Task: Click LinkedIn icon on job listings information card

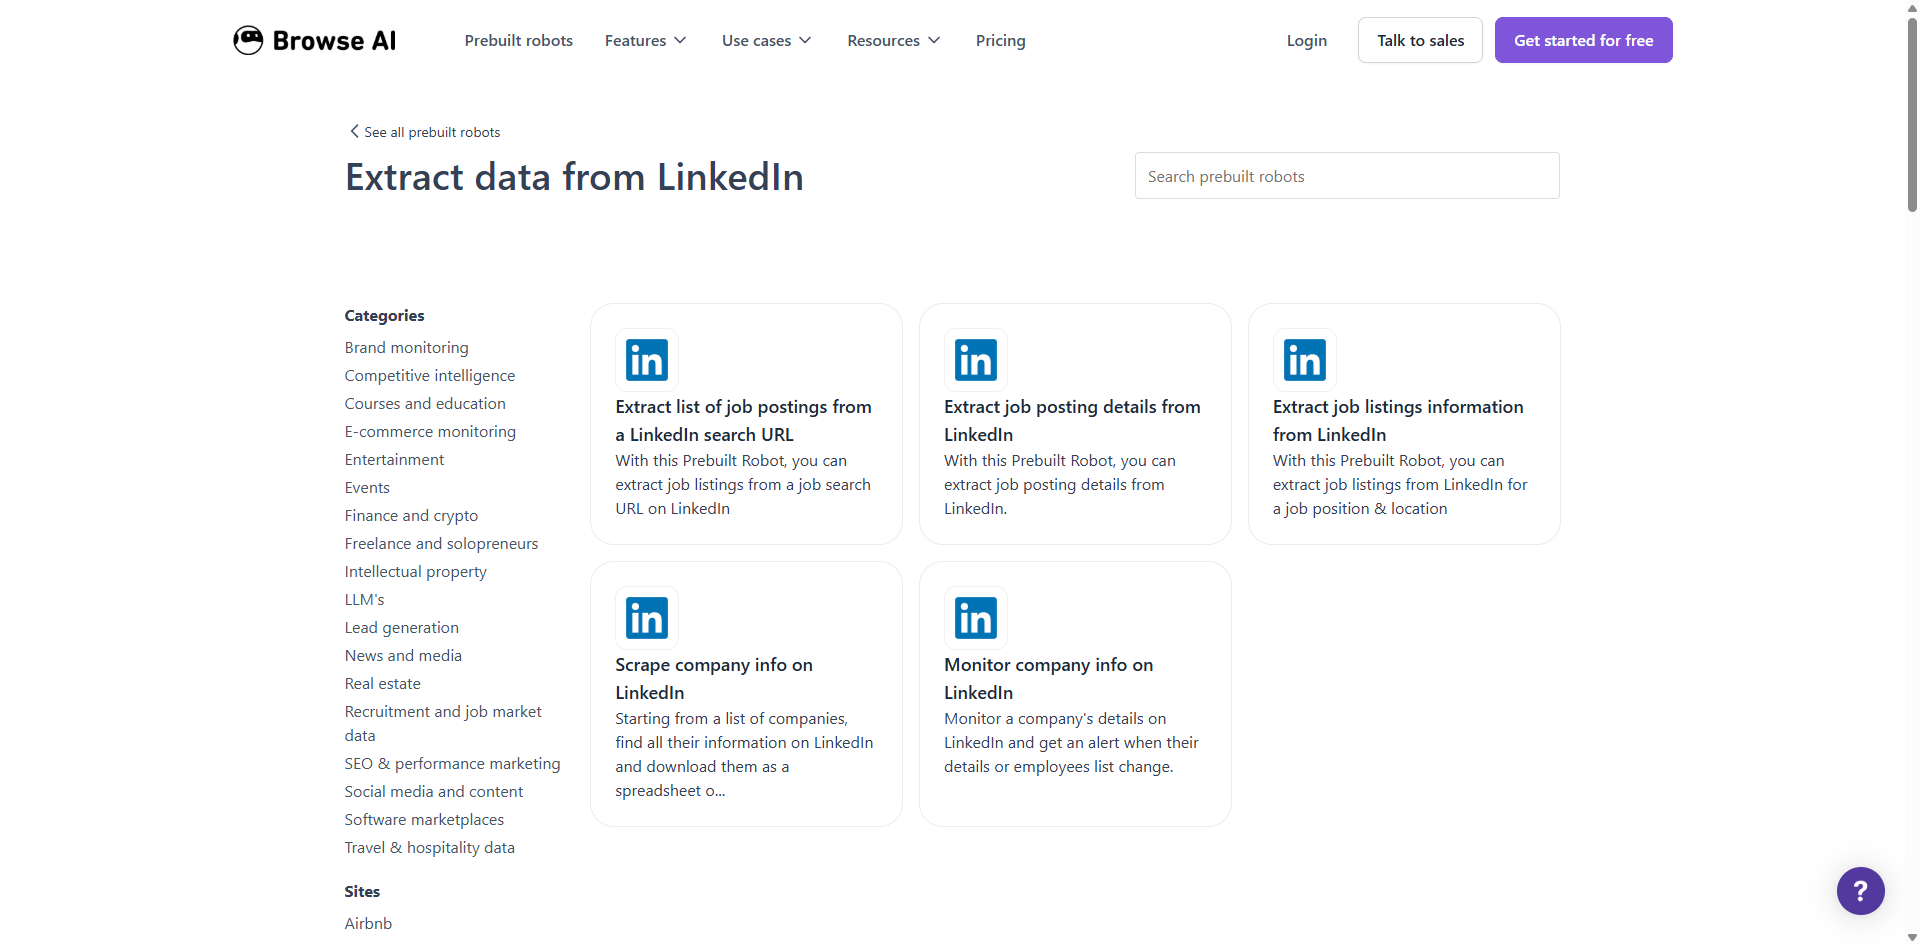Action: (x=1304, y=360)
